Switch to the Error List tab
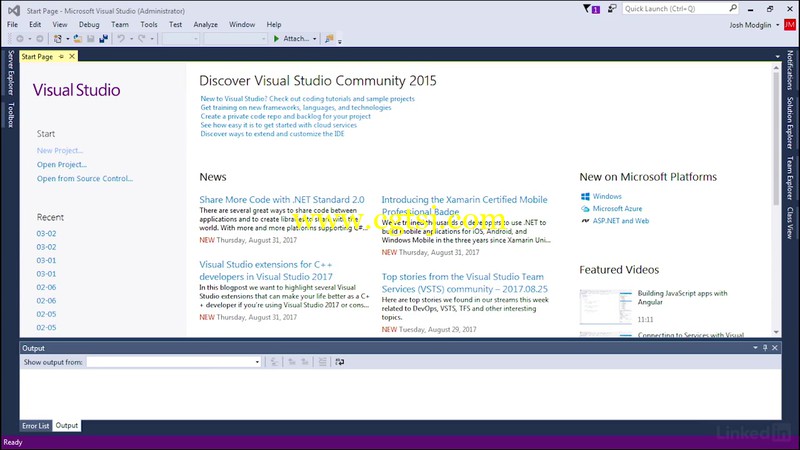The height and width of the screenshot is (450, 800). (36, 426)
